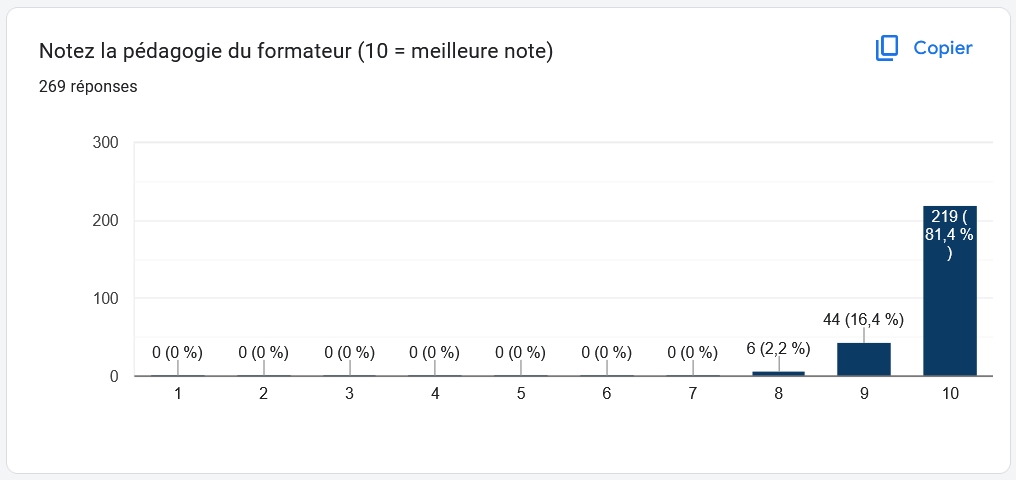Image resolution: width=1016 pixels, height=480 pixels.
Task: Select the 6 (2,2 %) data label
Action: [778, 349]
